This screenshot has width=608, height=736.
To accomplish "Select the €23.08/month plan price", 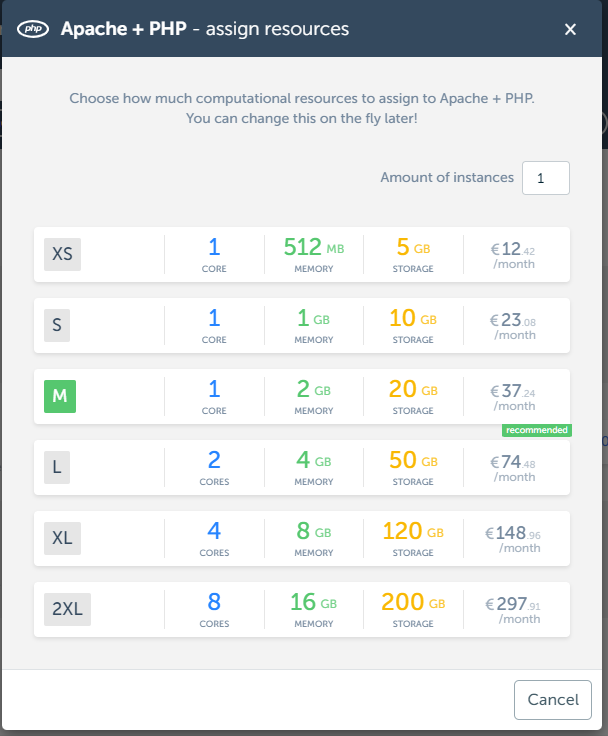I will pos(513,326).
